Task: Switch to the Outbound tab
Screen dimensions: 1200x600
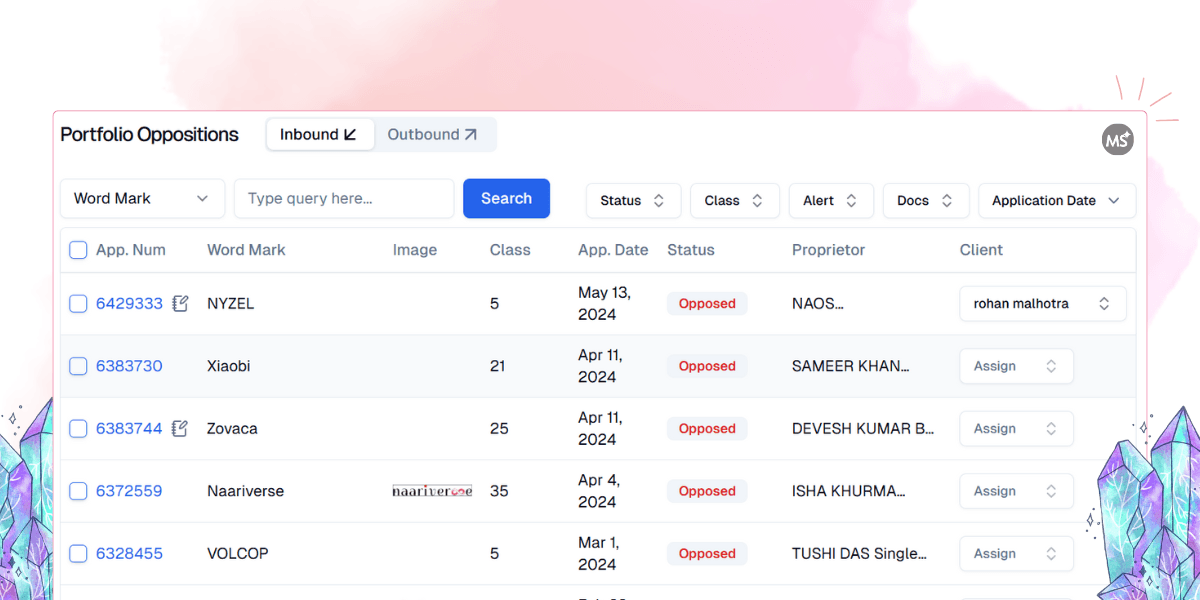Action: 432,135
